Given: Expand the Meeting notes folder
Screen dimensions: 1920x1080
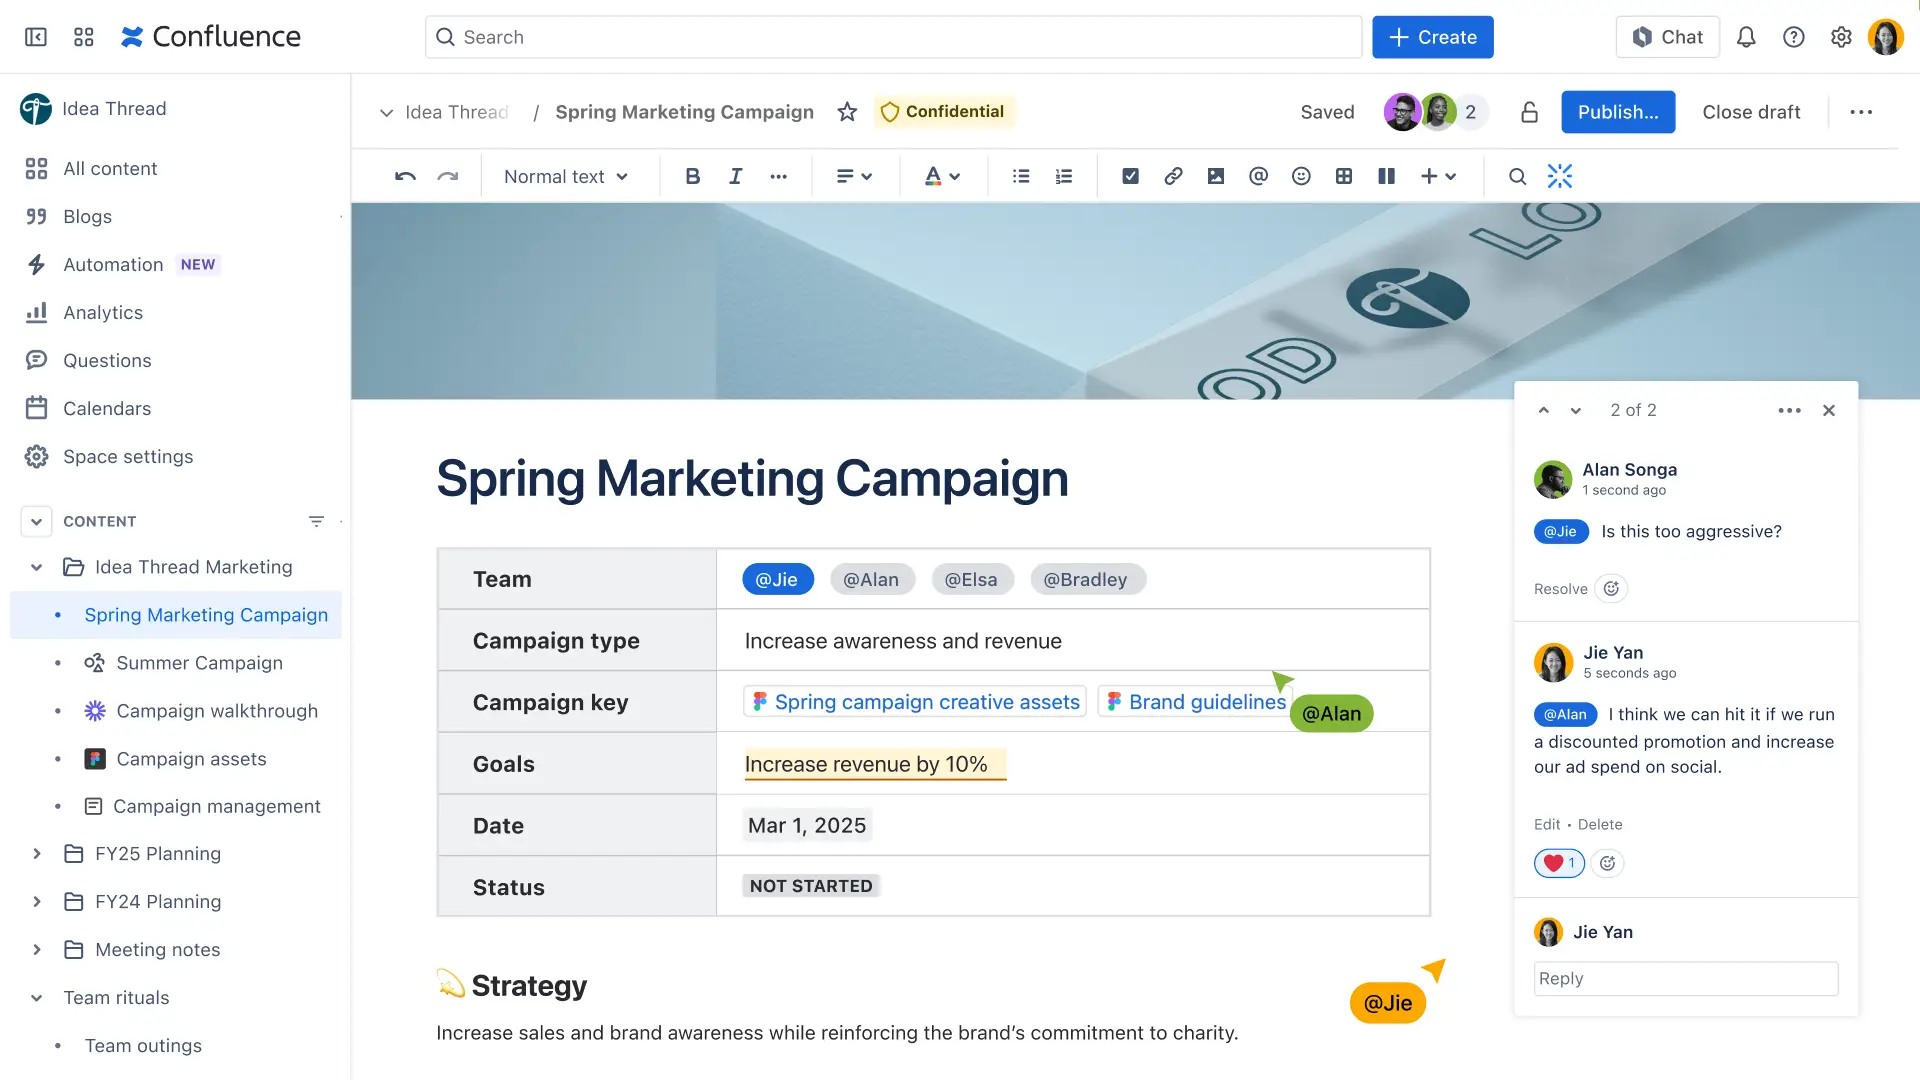Looking at the screenshot, I should pyautogui.click(x=36, y=950).
